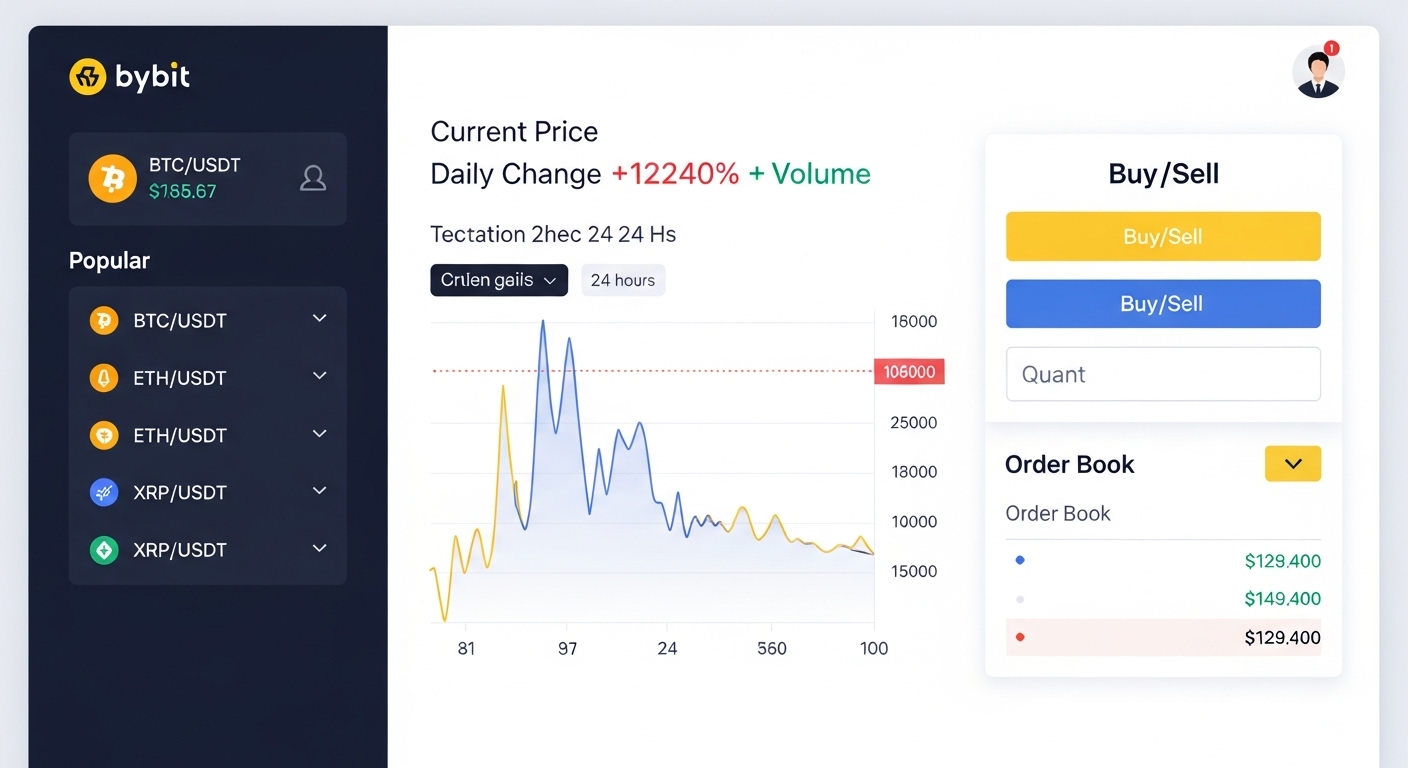Open the 'Crtlen gaiis' dropdown above the chart
Viewport: 1408px width, 768px height.
pos(498,280)
